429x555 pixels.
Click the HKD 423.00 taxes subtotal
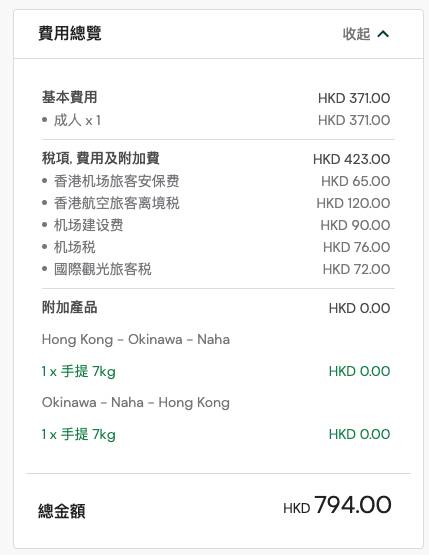tap(351, 159)
